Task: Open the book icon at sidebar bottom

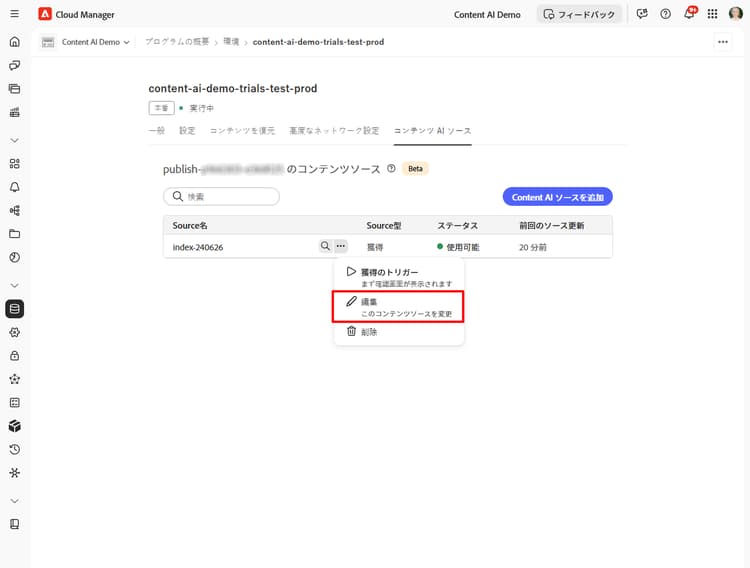Action: [15, 524]
